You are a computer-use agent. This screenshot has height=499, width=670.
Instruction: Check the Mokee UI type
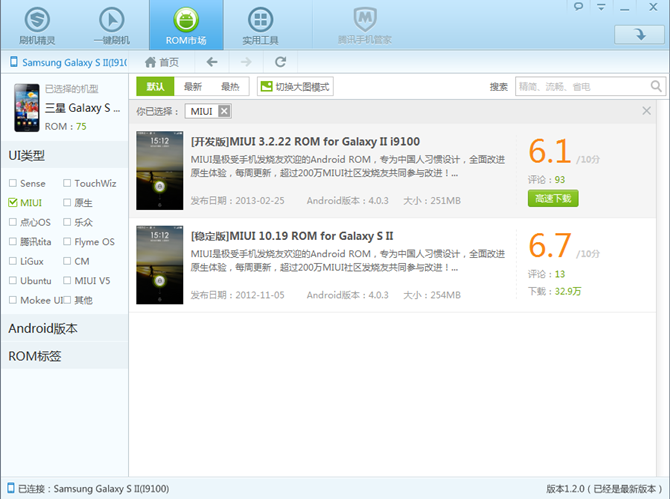click(13, 300)
